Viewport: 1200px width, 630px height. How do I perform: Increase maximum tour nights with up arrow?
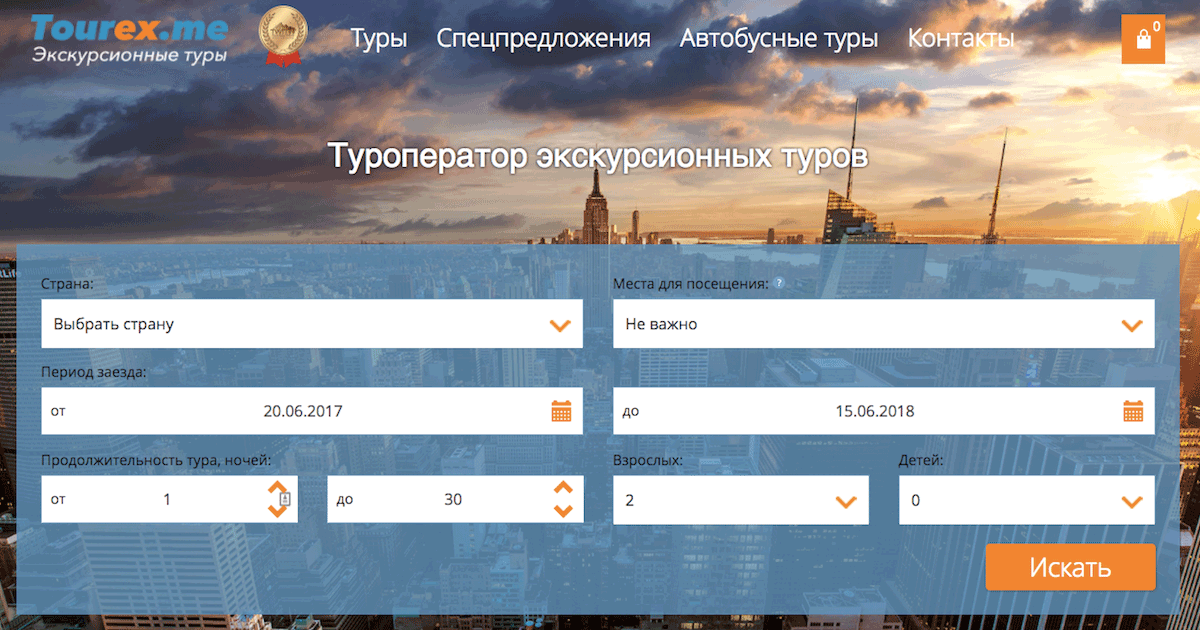563,487
